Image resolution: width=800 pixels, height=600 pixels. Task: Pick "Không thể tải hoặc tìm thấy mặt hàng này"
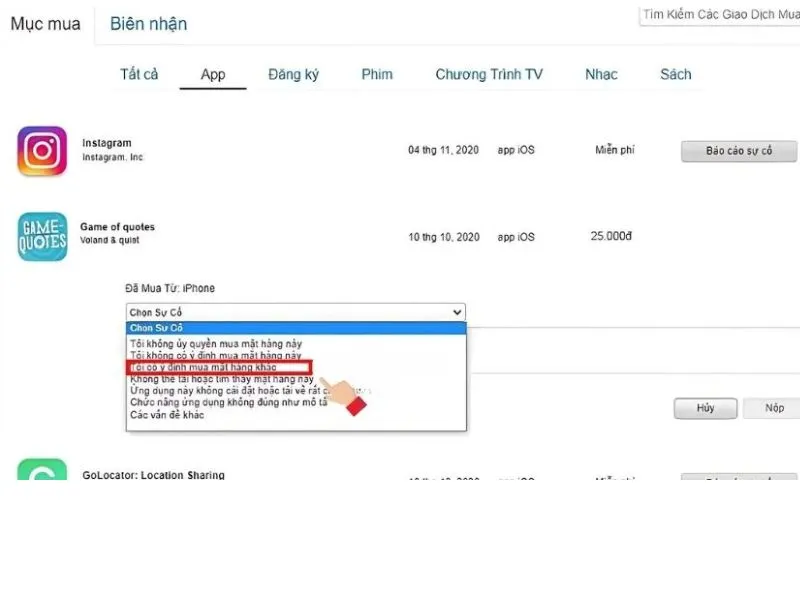pyautogui.click(x=221, y=379)
